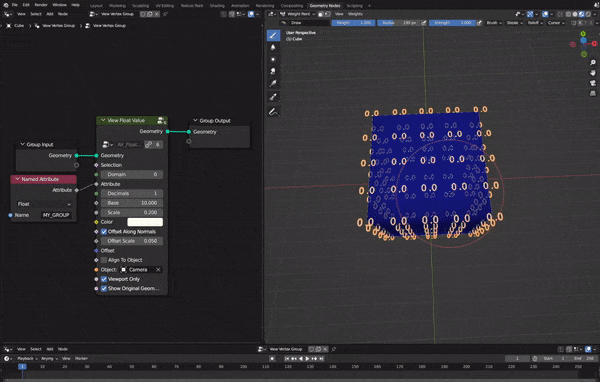Screen dimensions: 600x382
Task: Select the Blur weight paint tool
Action: tap(273, 47)
